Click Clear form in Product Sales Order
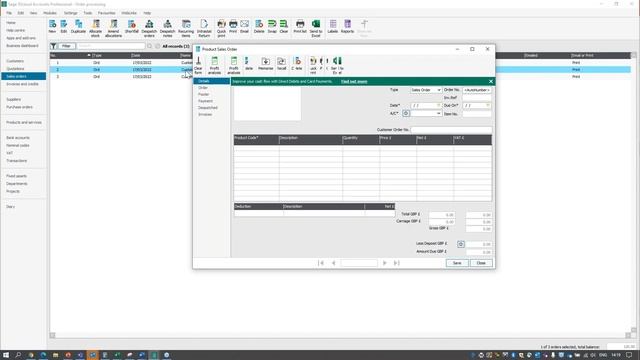 tap(198, 65)
